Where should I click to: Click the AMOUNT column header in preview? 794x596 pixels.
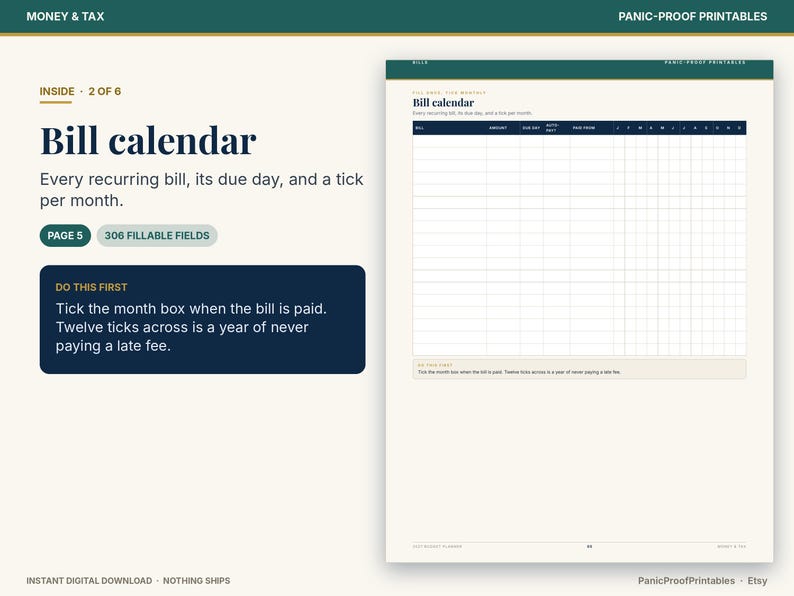498,128
